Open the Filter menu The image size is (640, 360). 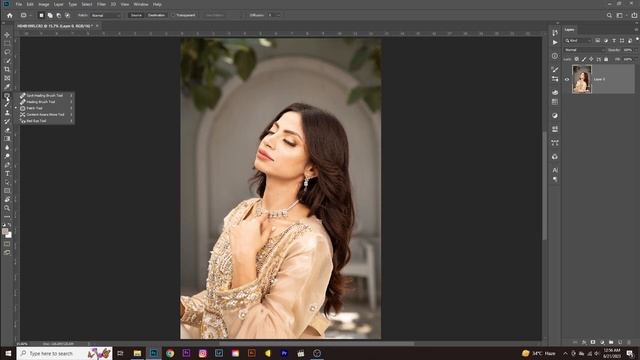(x=101, y=4)
